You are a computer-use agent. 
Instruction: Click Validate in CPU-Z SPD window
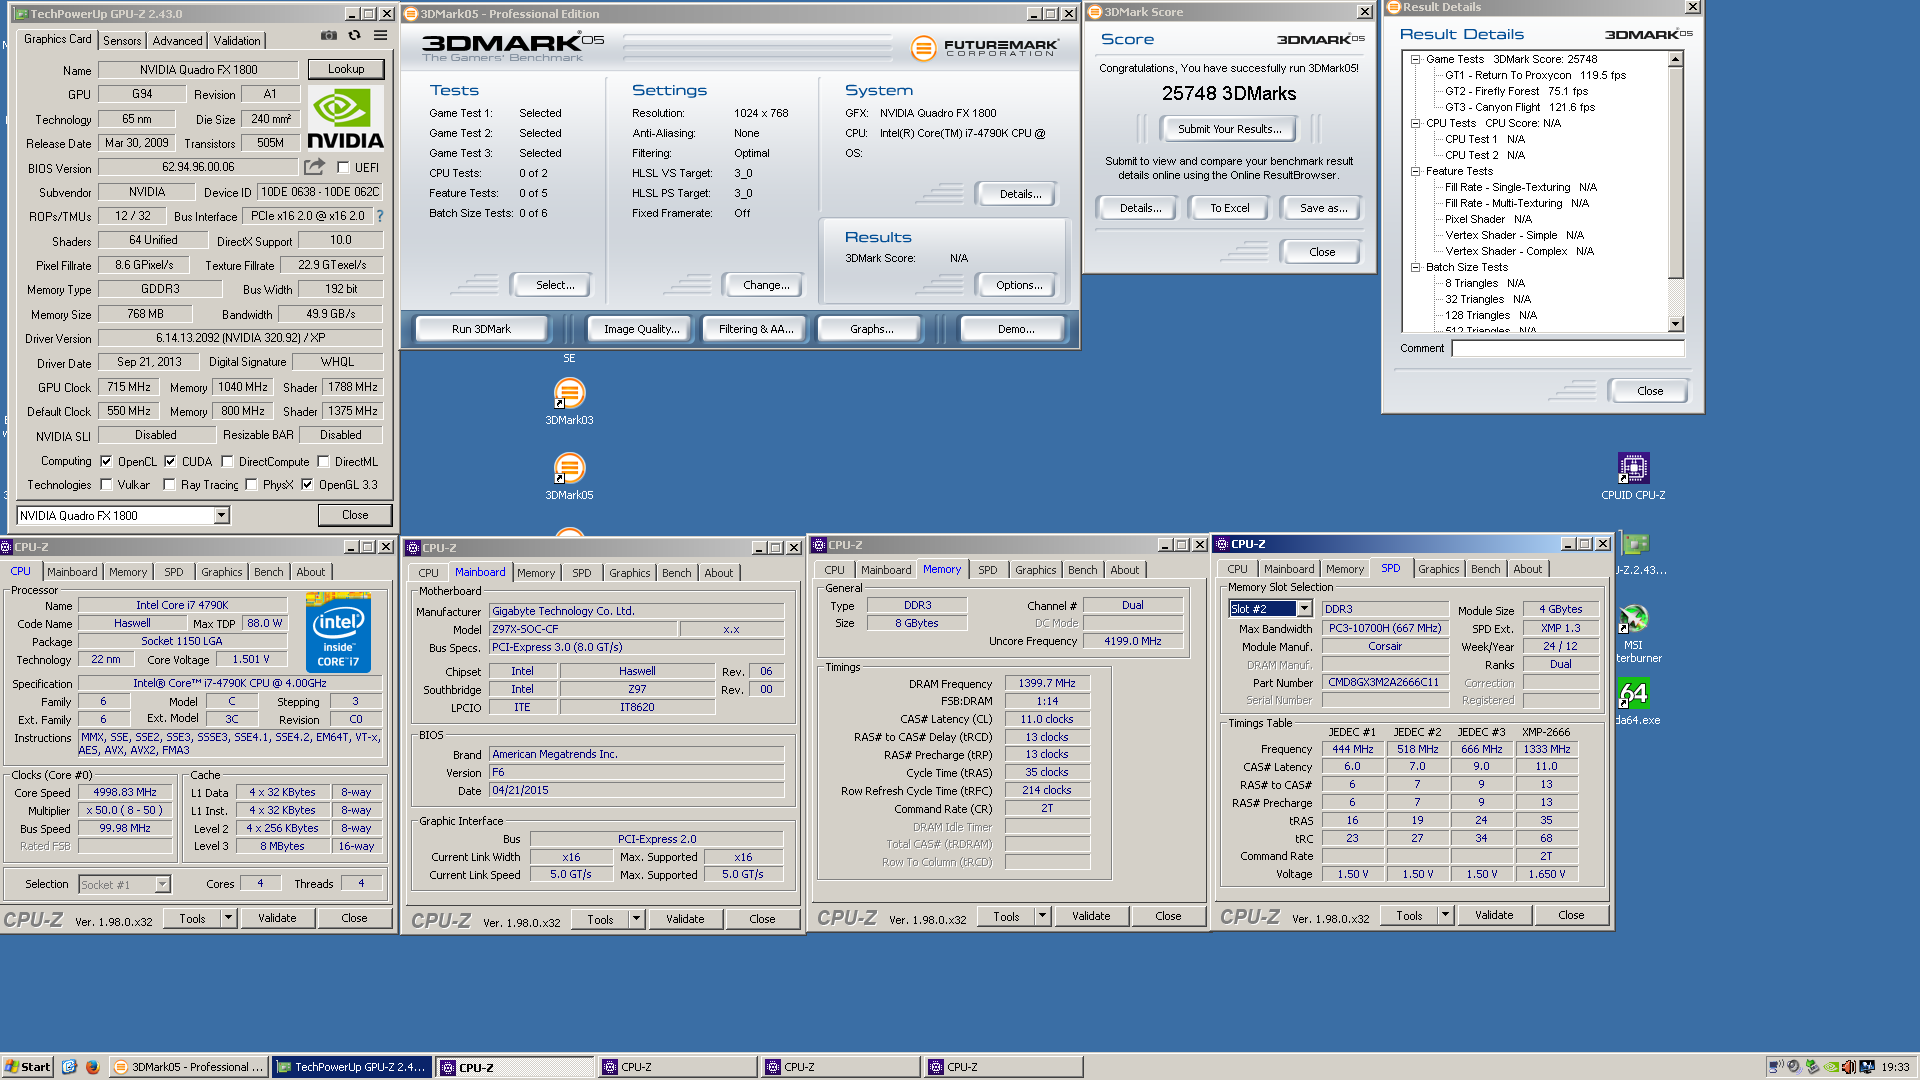tap(1494, 915)
